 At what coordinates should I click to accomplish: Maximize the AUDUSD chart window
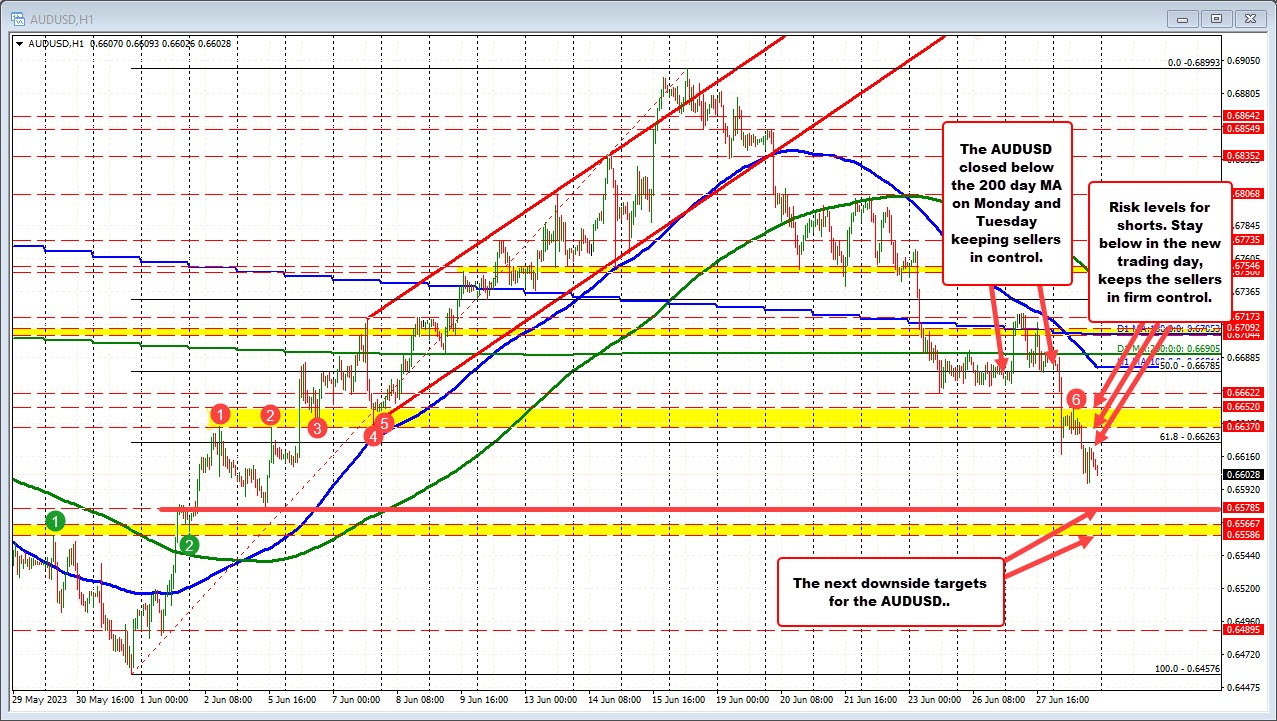(x=1216, y=17)
